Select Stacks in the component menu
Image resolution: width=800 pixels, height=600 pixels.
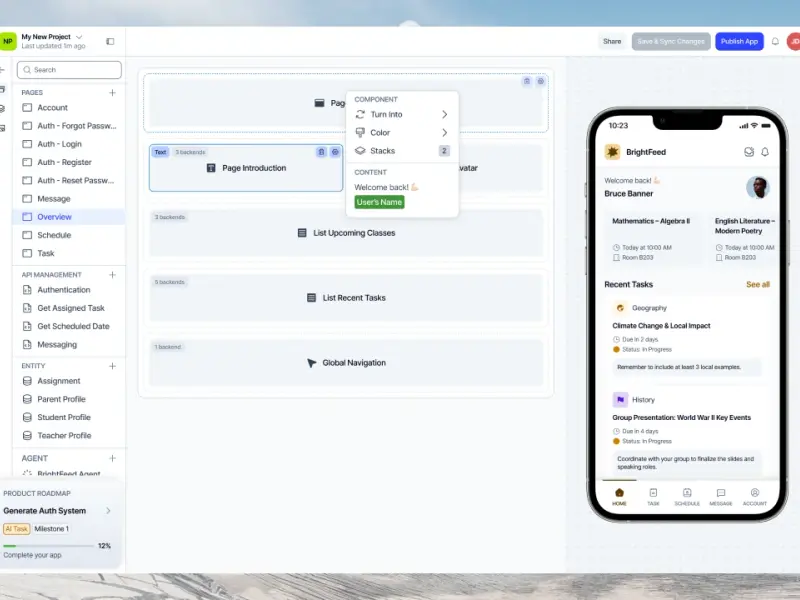tap(382, 151)
